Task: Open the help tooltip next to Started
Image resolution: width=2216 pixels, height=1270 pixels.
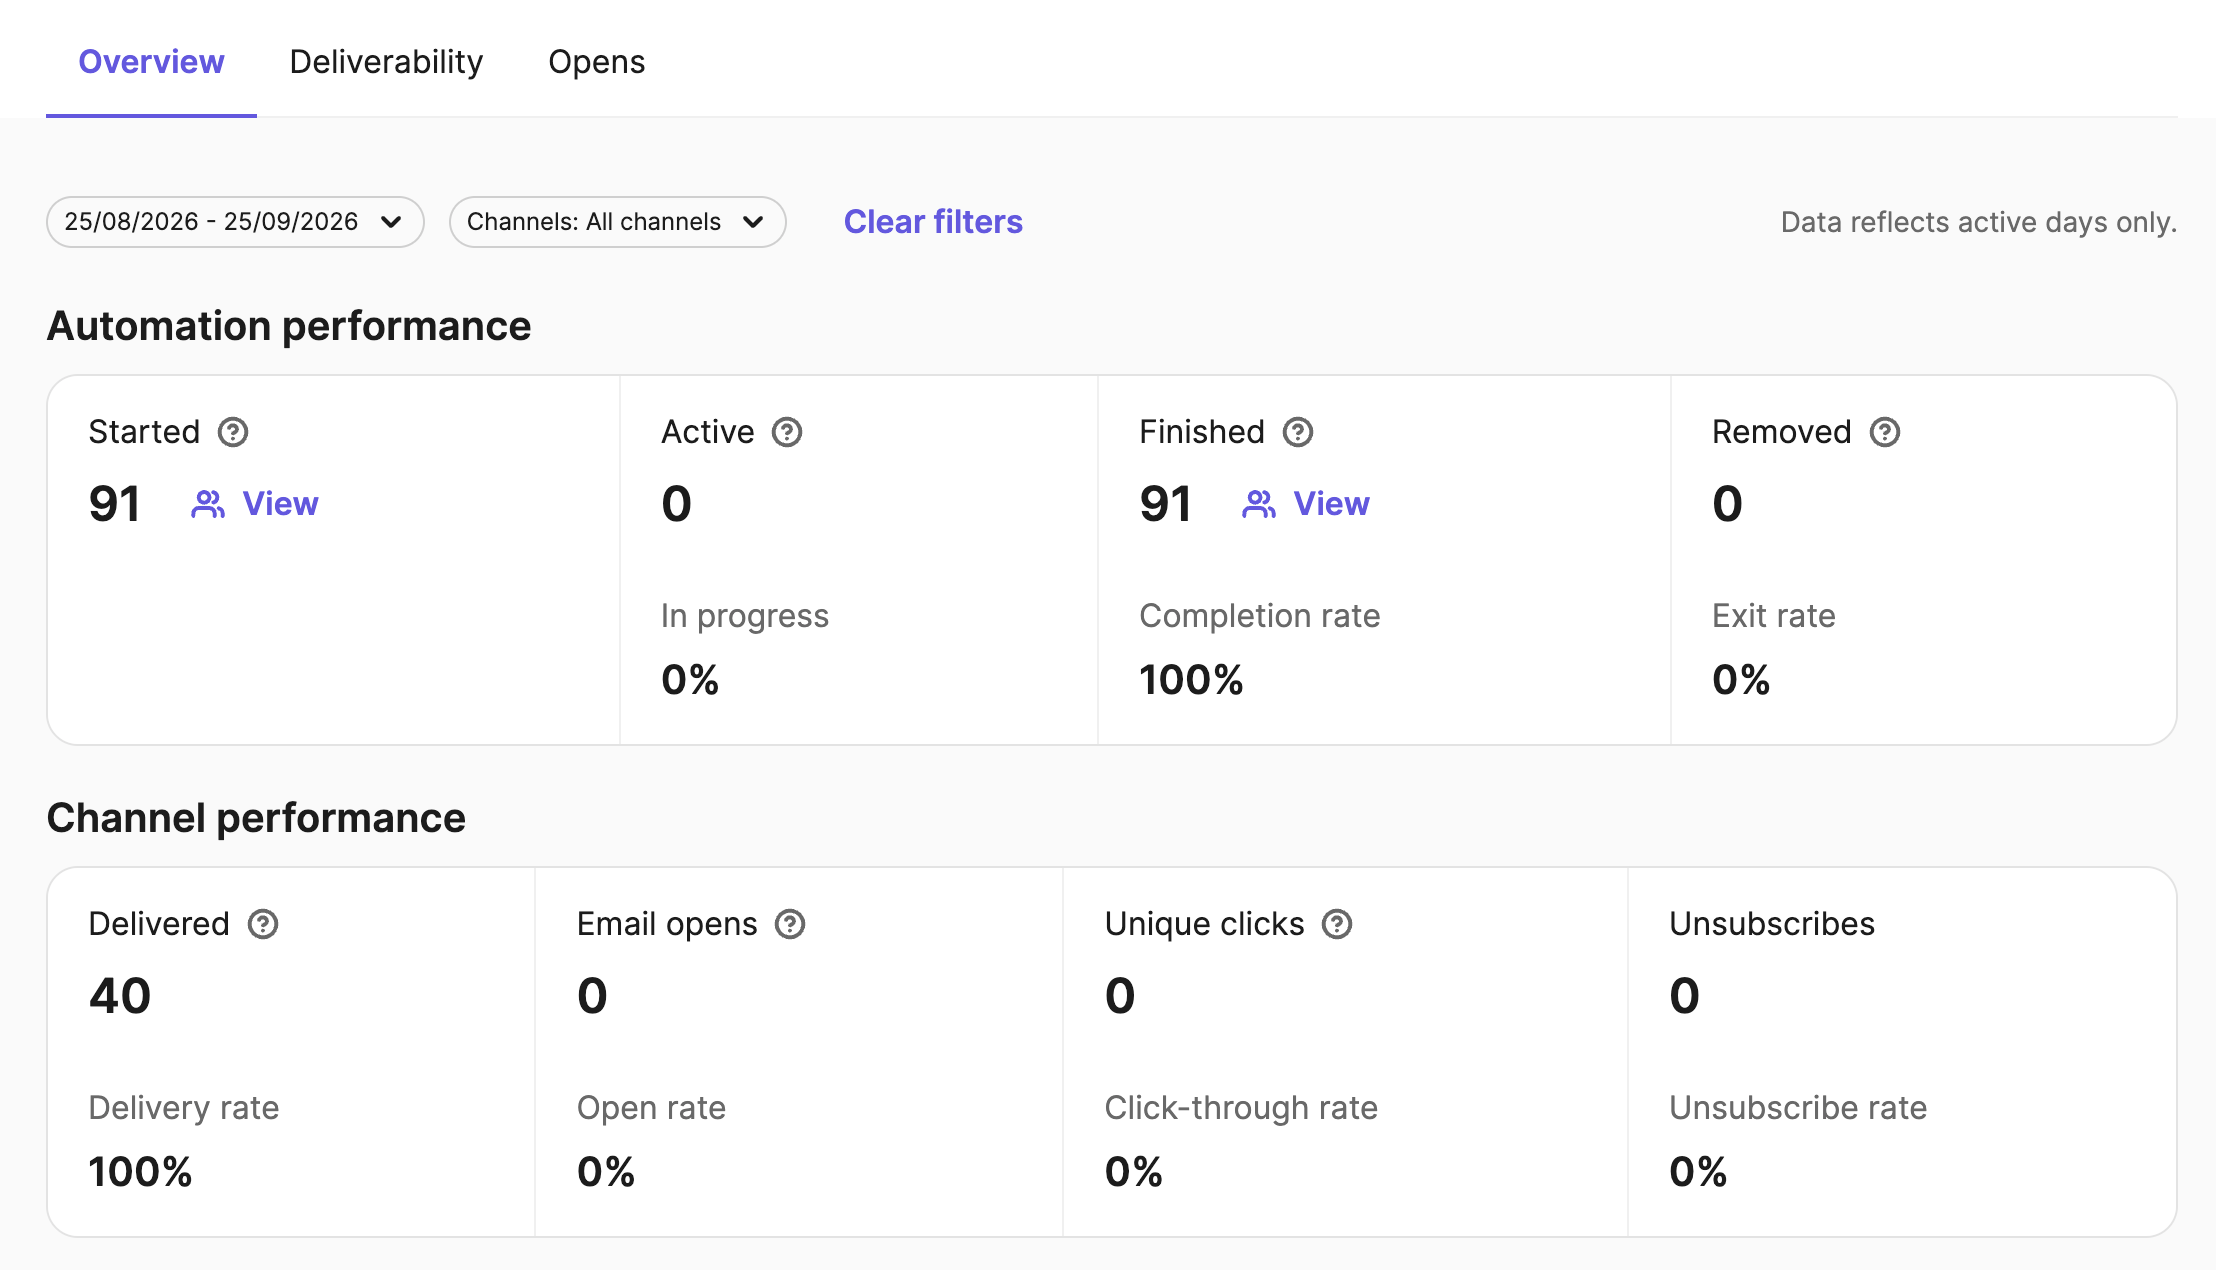Action: (233, 432)
